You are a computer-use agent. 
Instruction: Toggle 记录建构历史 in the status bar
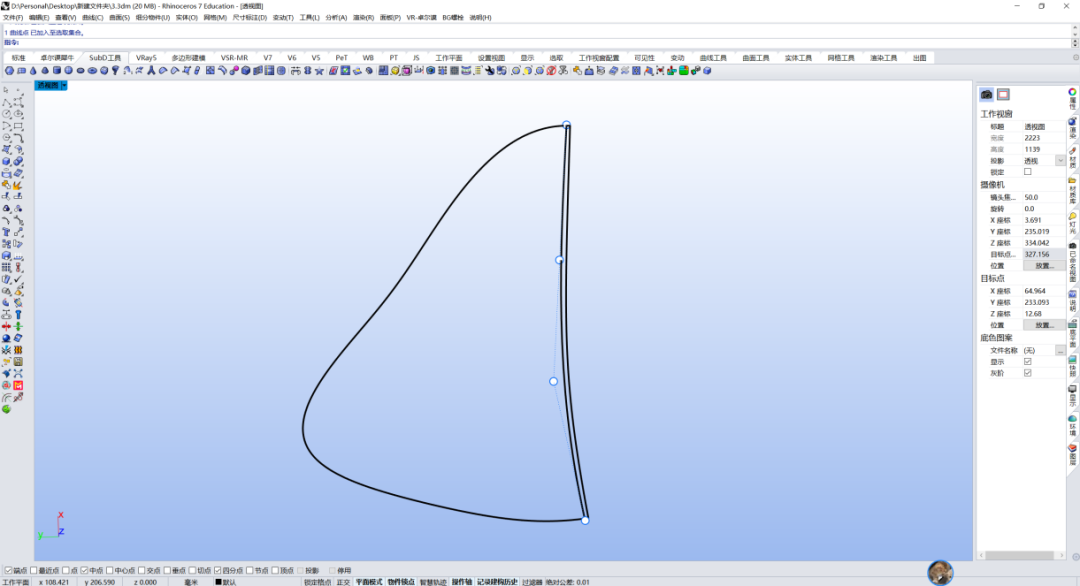pyautogui.click(x=497, y=582)
